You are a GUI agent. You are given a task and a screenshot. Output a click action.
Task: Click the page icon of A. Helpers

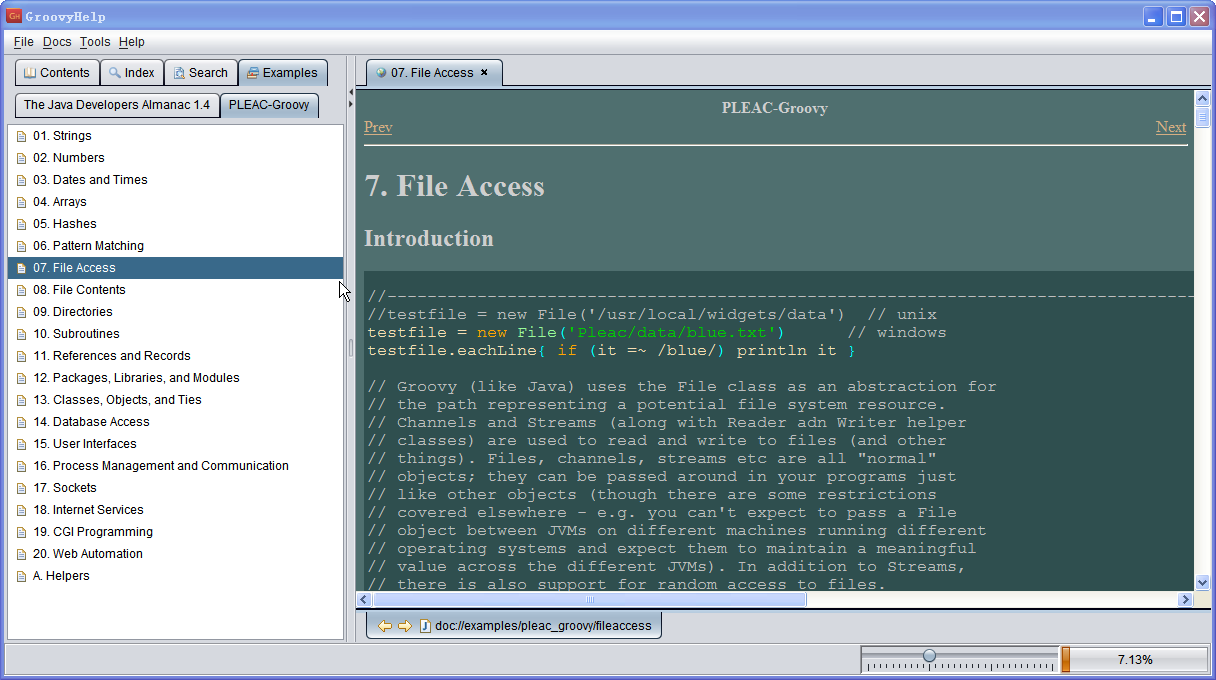(22, 576)
